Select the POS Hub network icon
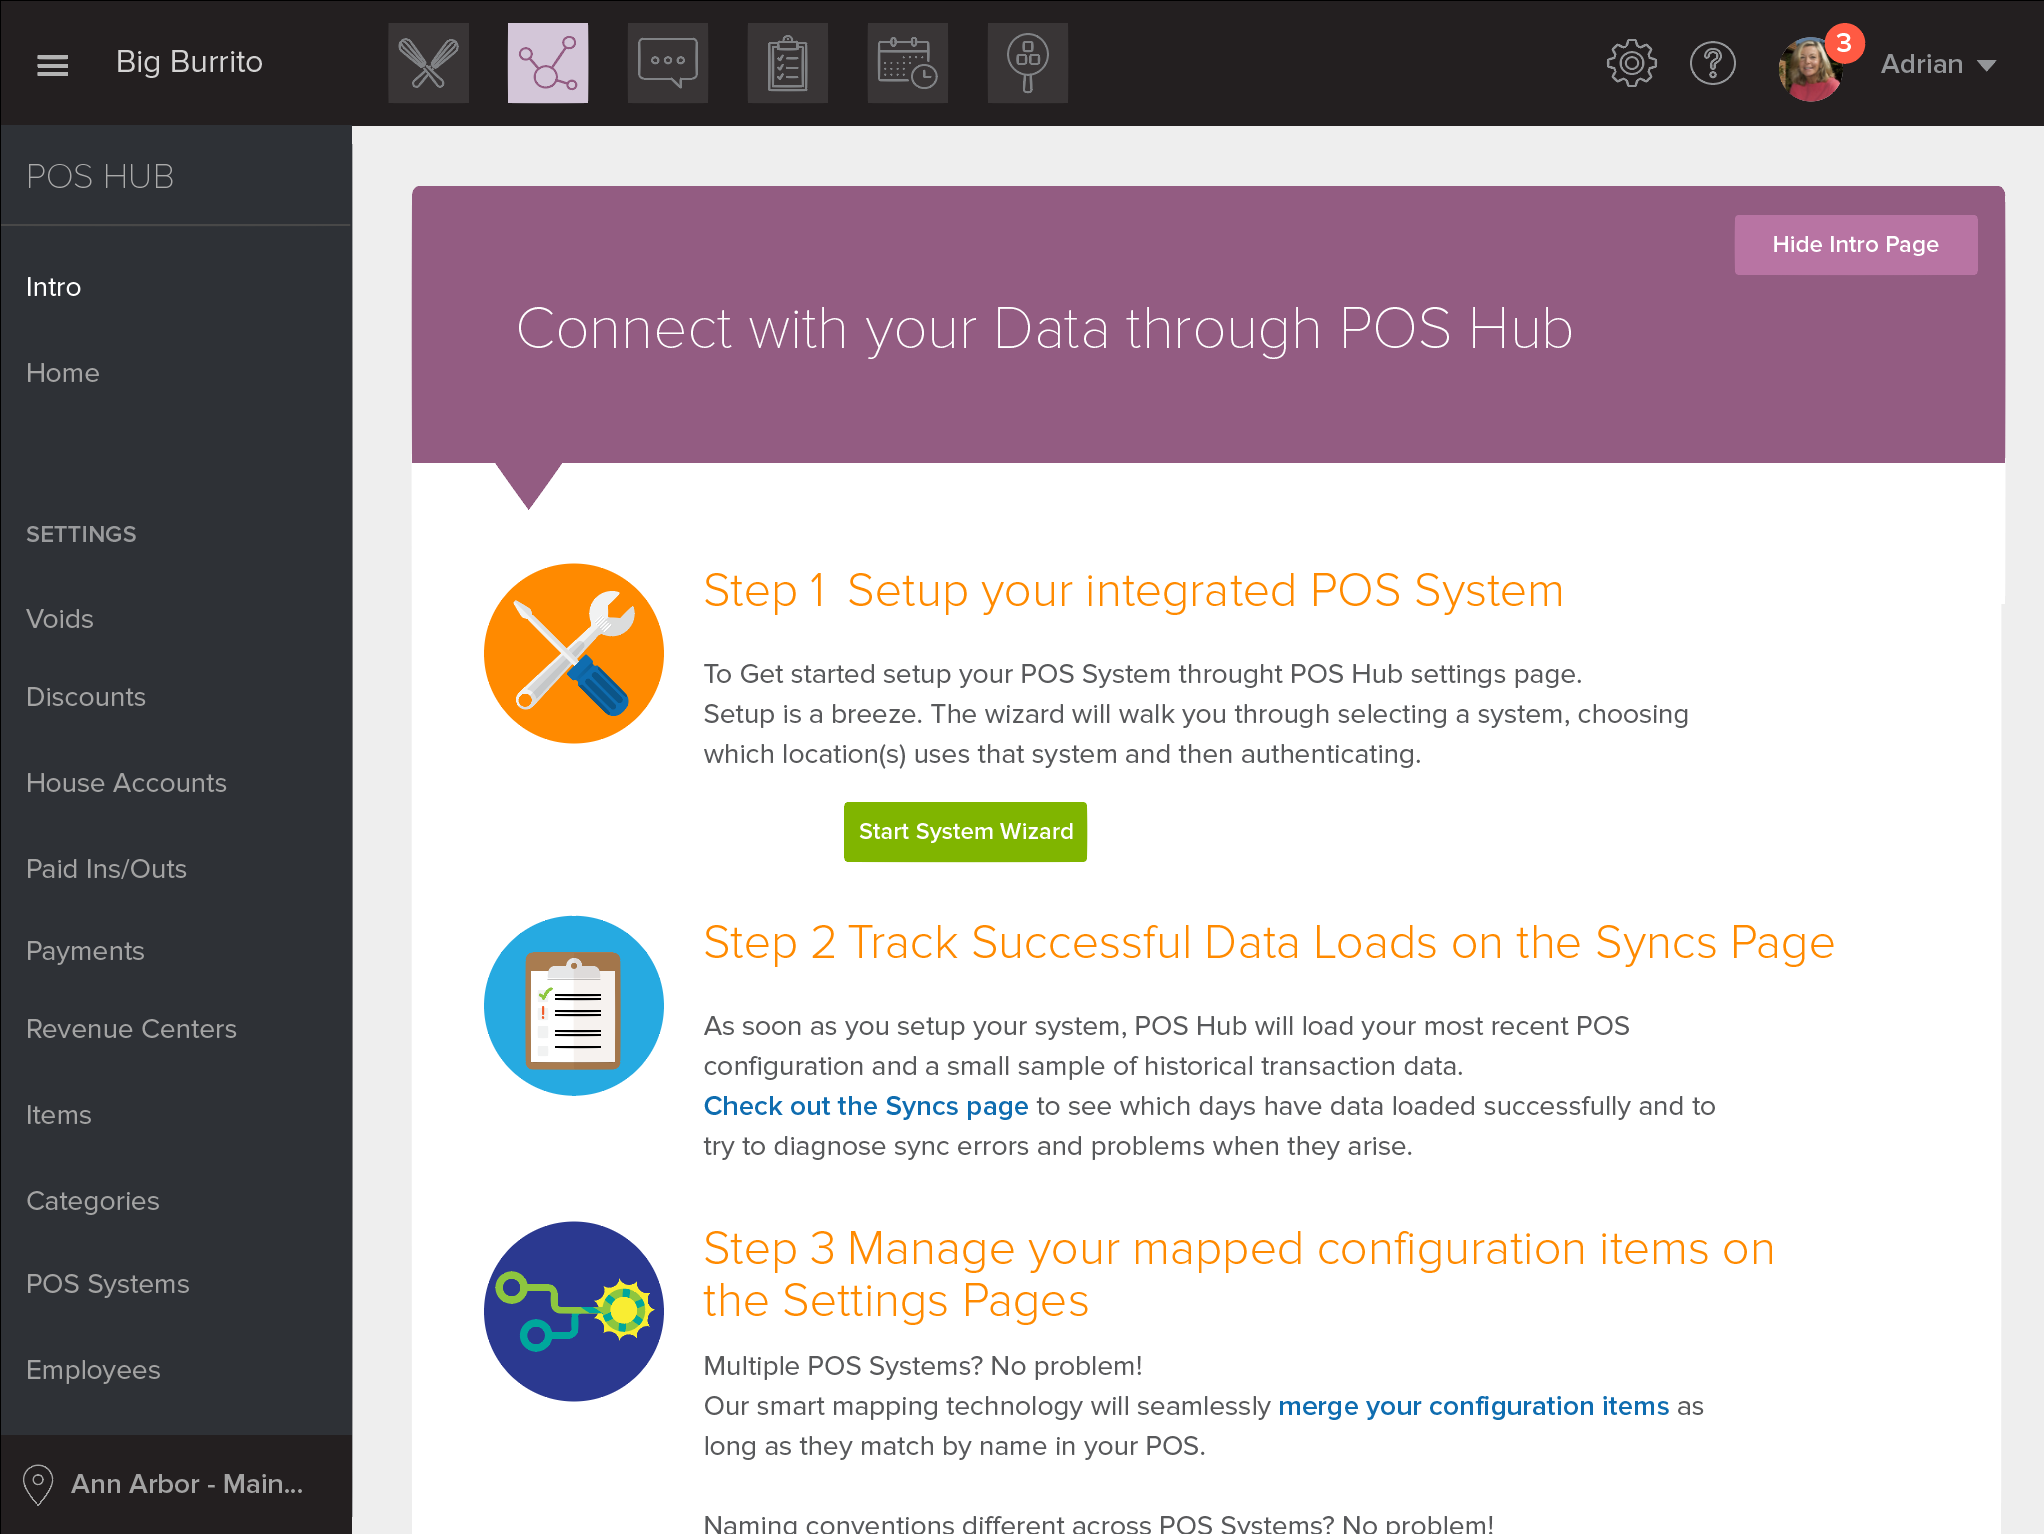The height and width of the screenshot is (1534, 2044). [x=547, y=63]
